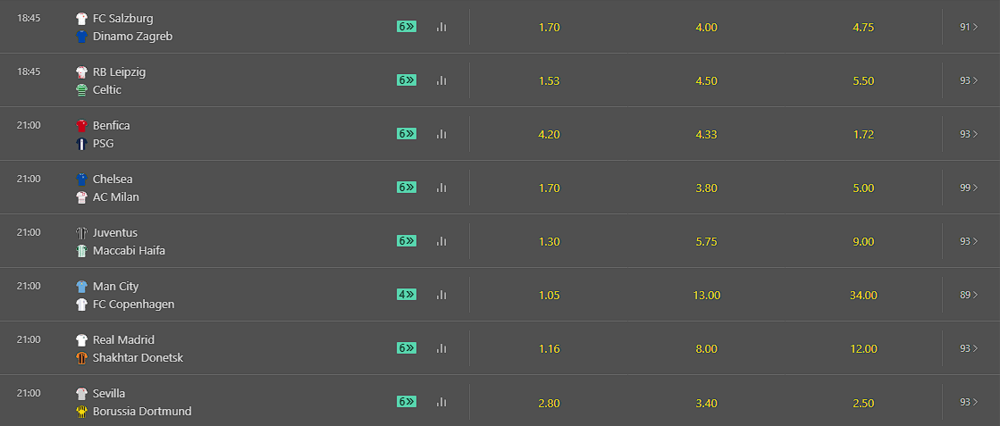Click the green 4 badge on Man City row

point(406,295)
